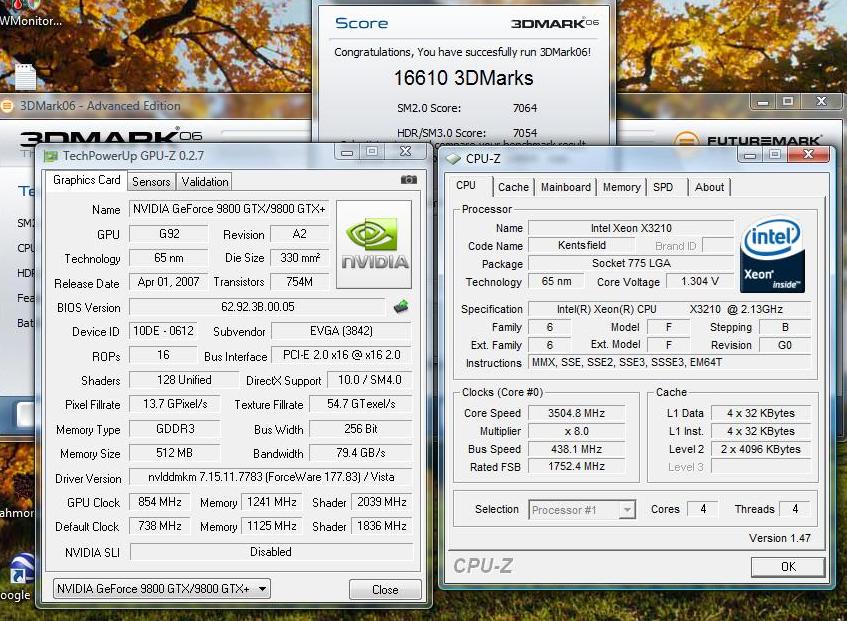Click the Close button in GPU-Z
The height and width of the screenshot is (621, 847).
(x=385, y=590)
